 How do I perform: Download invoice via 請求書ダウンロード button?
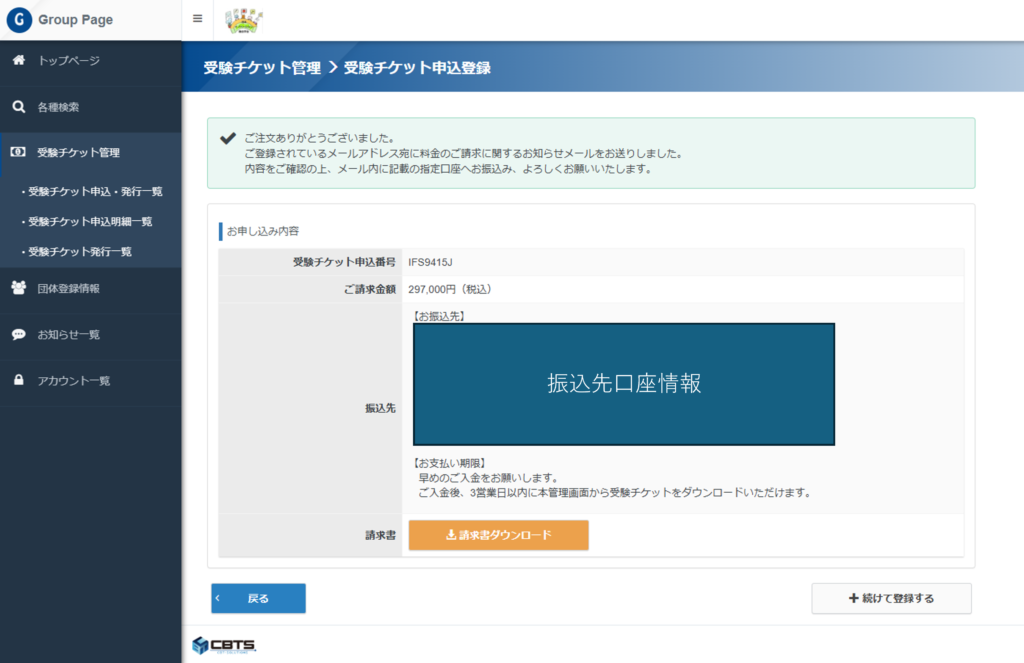point(498,535)
